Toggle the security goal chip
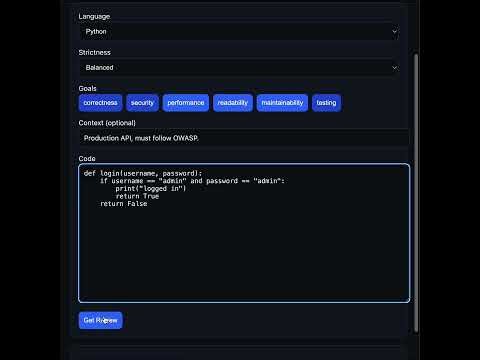This screenshot has width=480, height=360. pos(142,103)
